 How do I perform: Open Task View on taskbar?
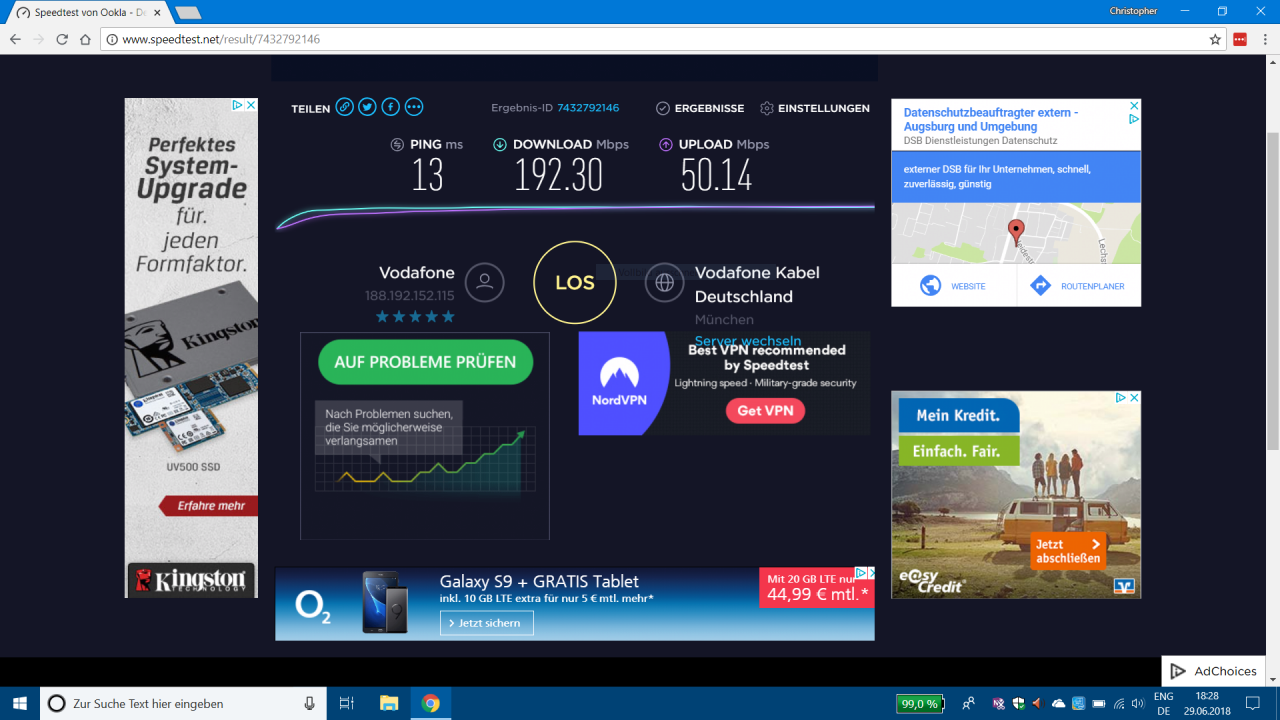pyautogui.click(x=347, y=703)
